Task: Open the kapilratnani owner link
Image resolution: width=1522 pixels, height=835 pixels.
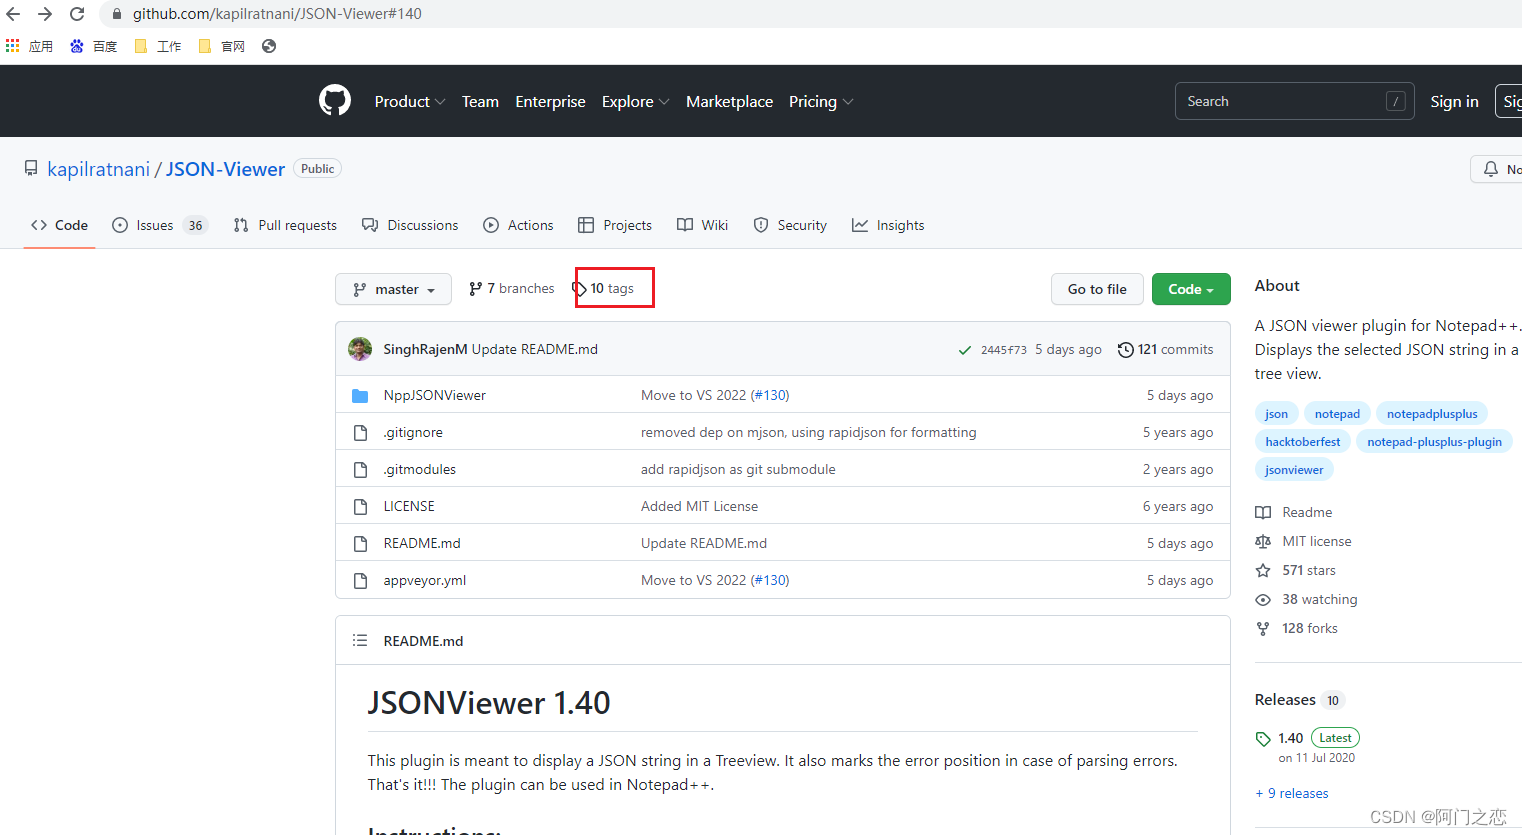Action: (99, 169)
